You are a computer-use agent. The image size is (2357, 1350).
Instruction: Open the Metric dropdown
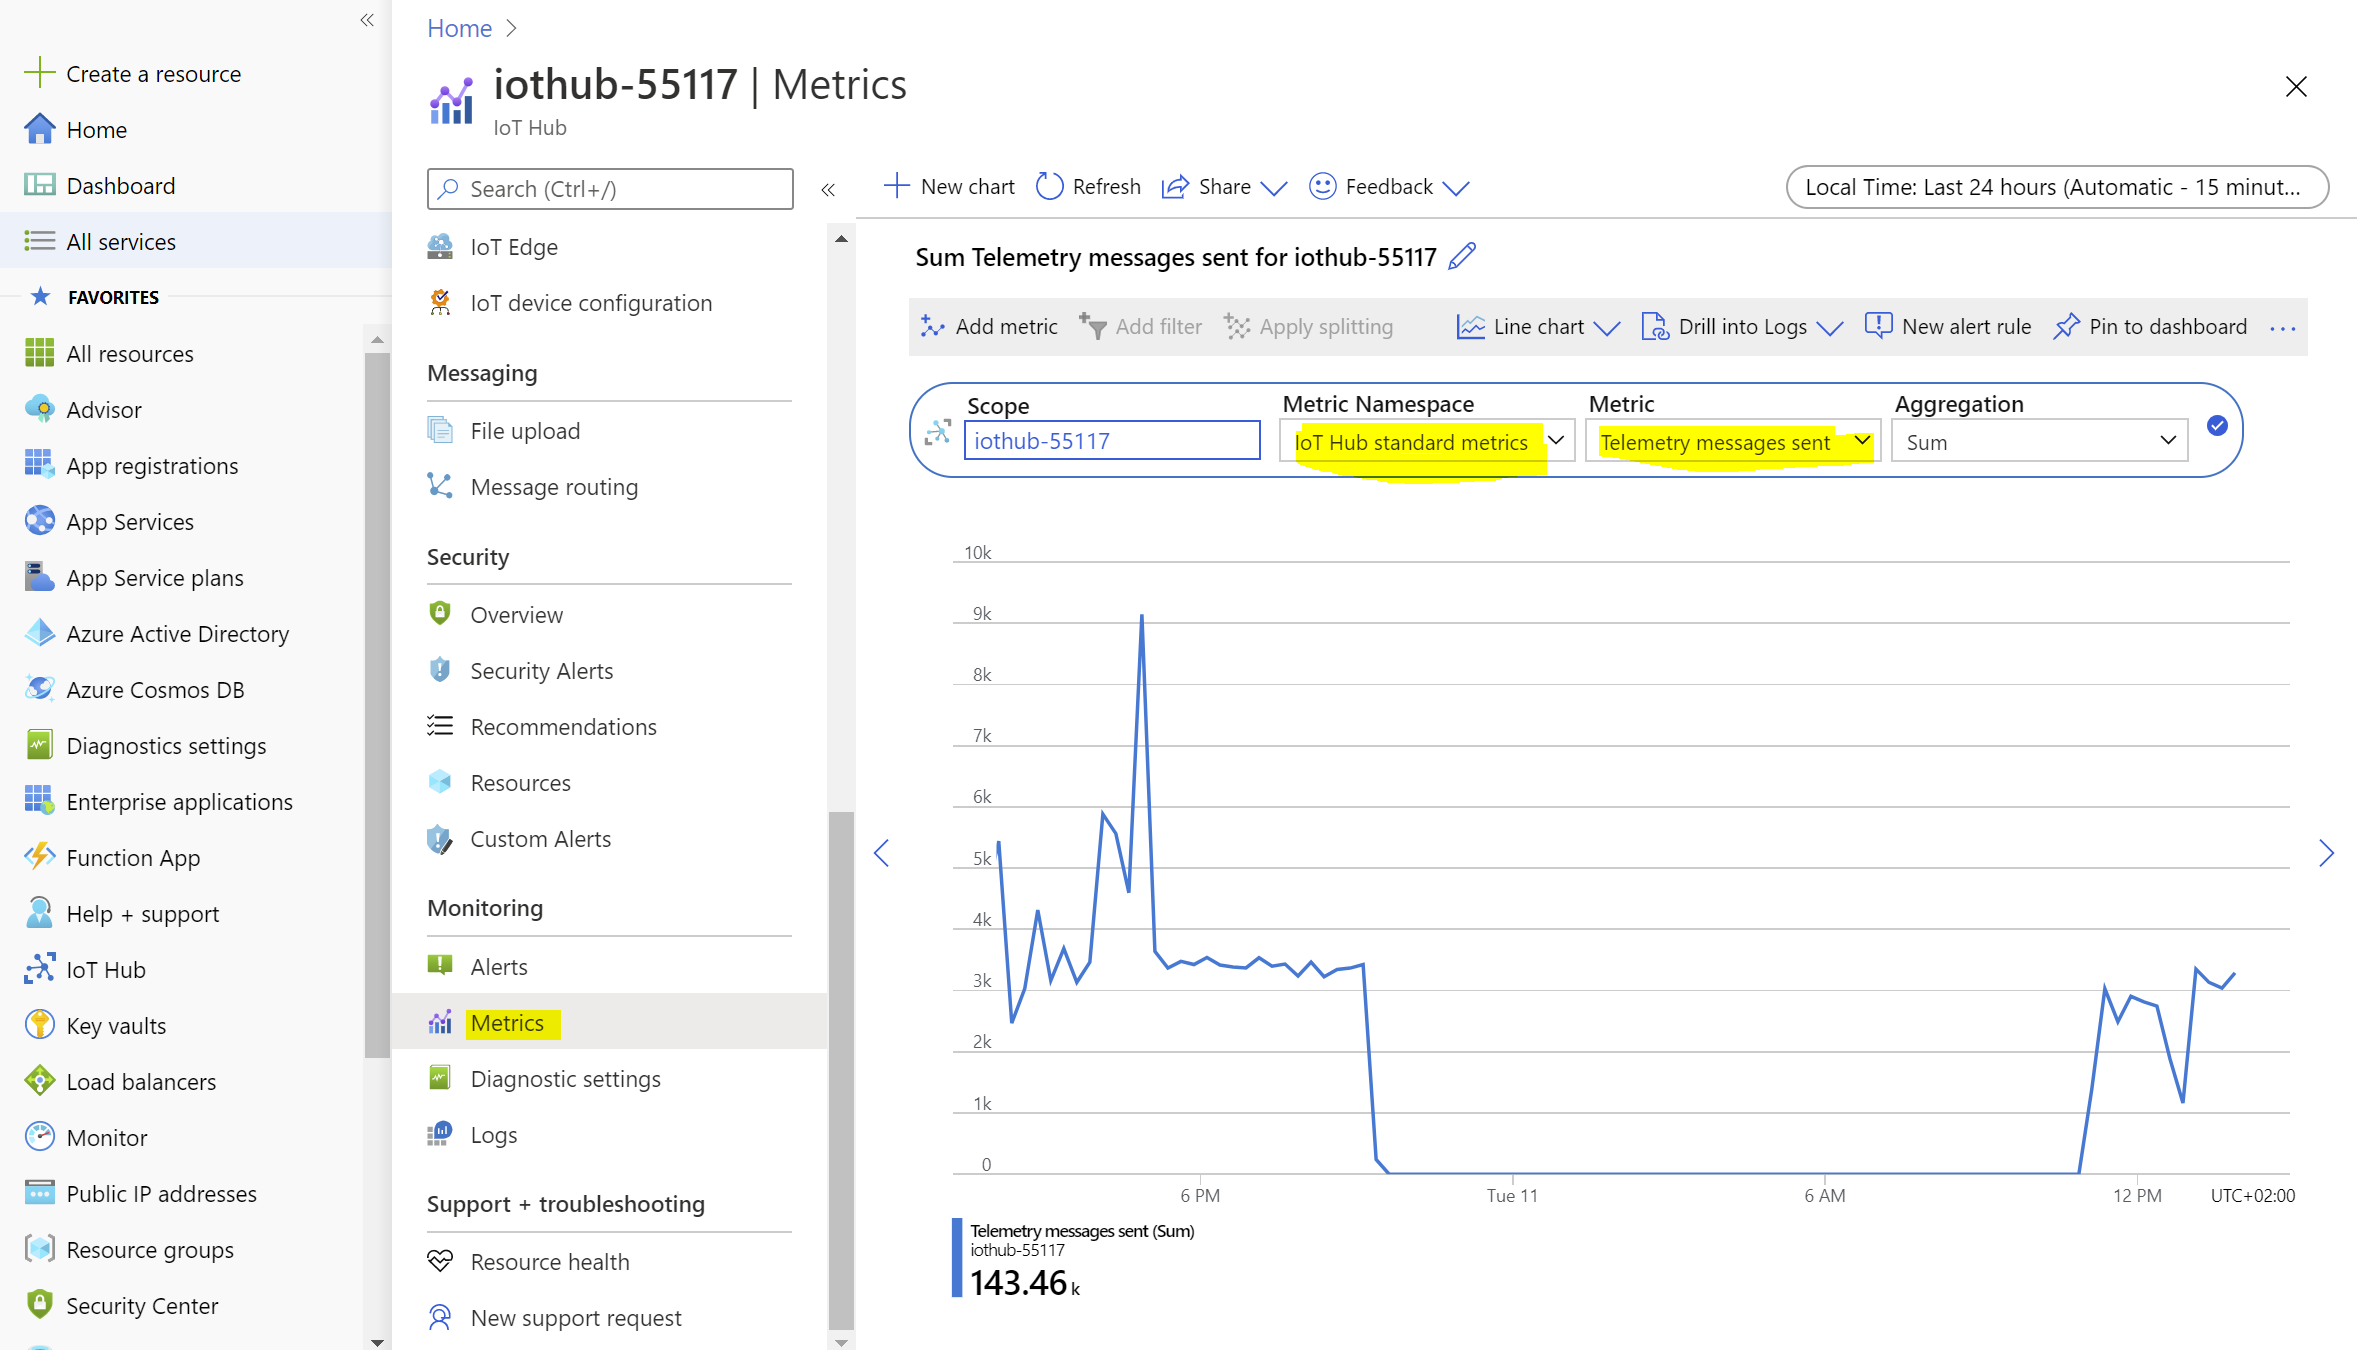(1733, 441)
